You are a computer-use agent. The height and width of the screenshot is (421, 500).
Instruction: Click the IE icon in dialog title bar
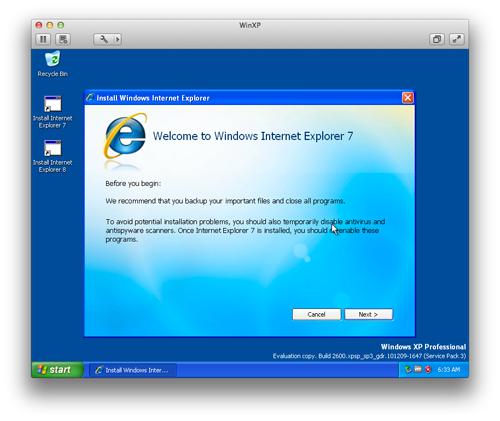(90, 98)
